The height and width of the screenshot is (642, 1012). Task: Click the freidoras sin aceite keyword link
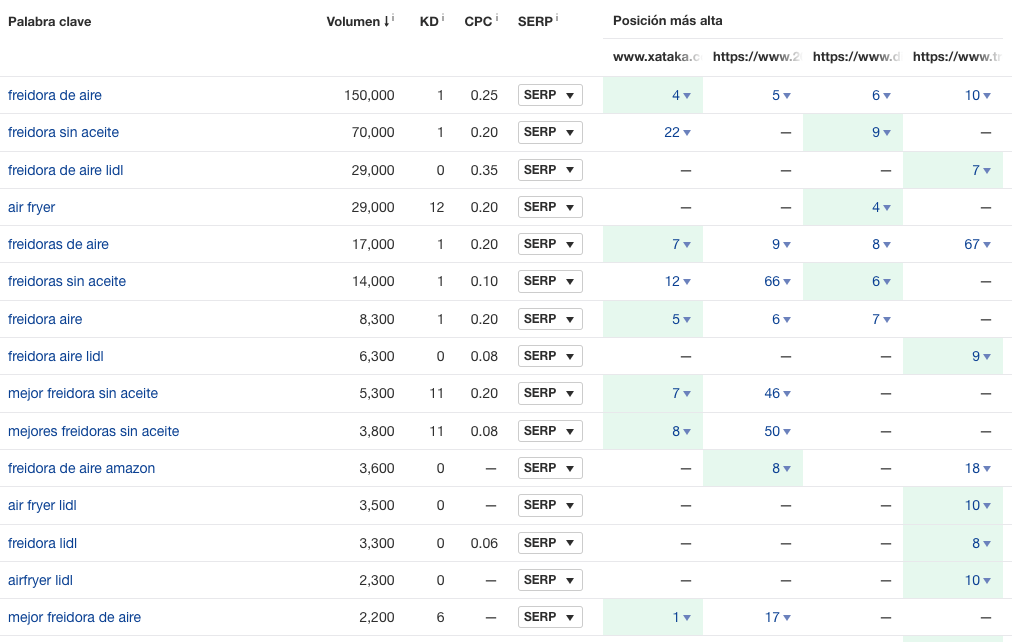click(x=67, y=281)
